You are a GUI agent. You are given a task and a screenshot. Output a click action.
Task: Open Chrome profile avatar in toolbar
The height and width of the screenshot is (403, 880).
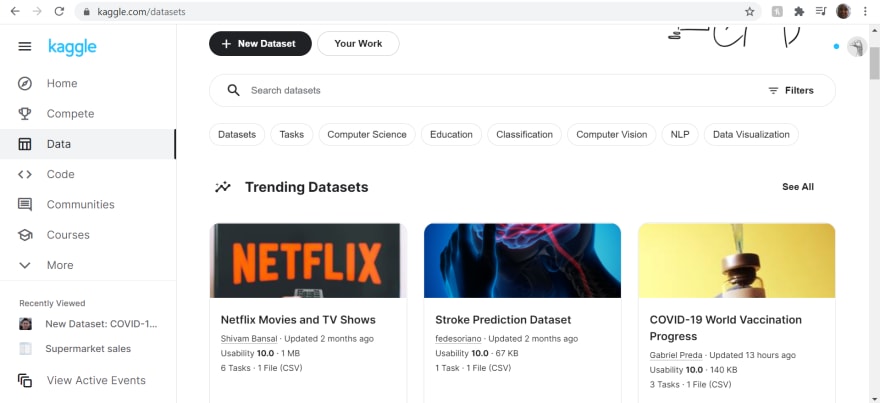(x=843, y=11)
